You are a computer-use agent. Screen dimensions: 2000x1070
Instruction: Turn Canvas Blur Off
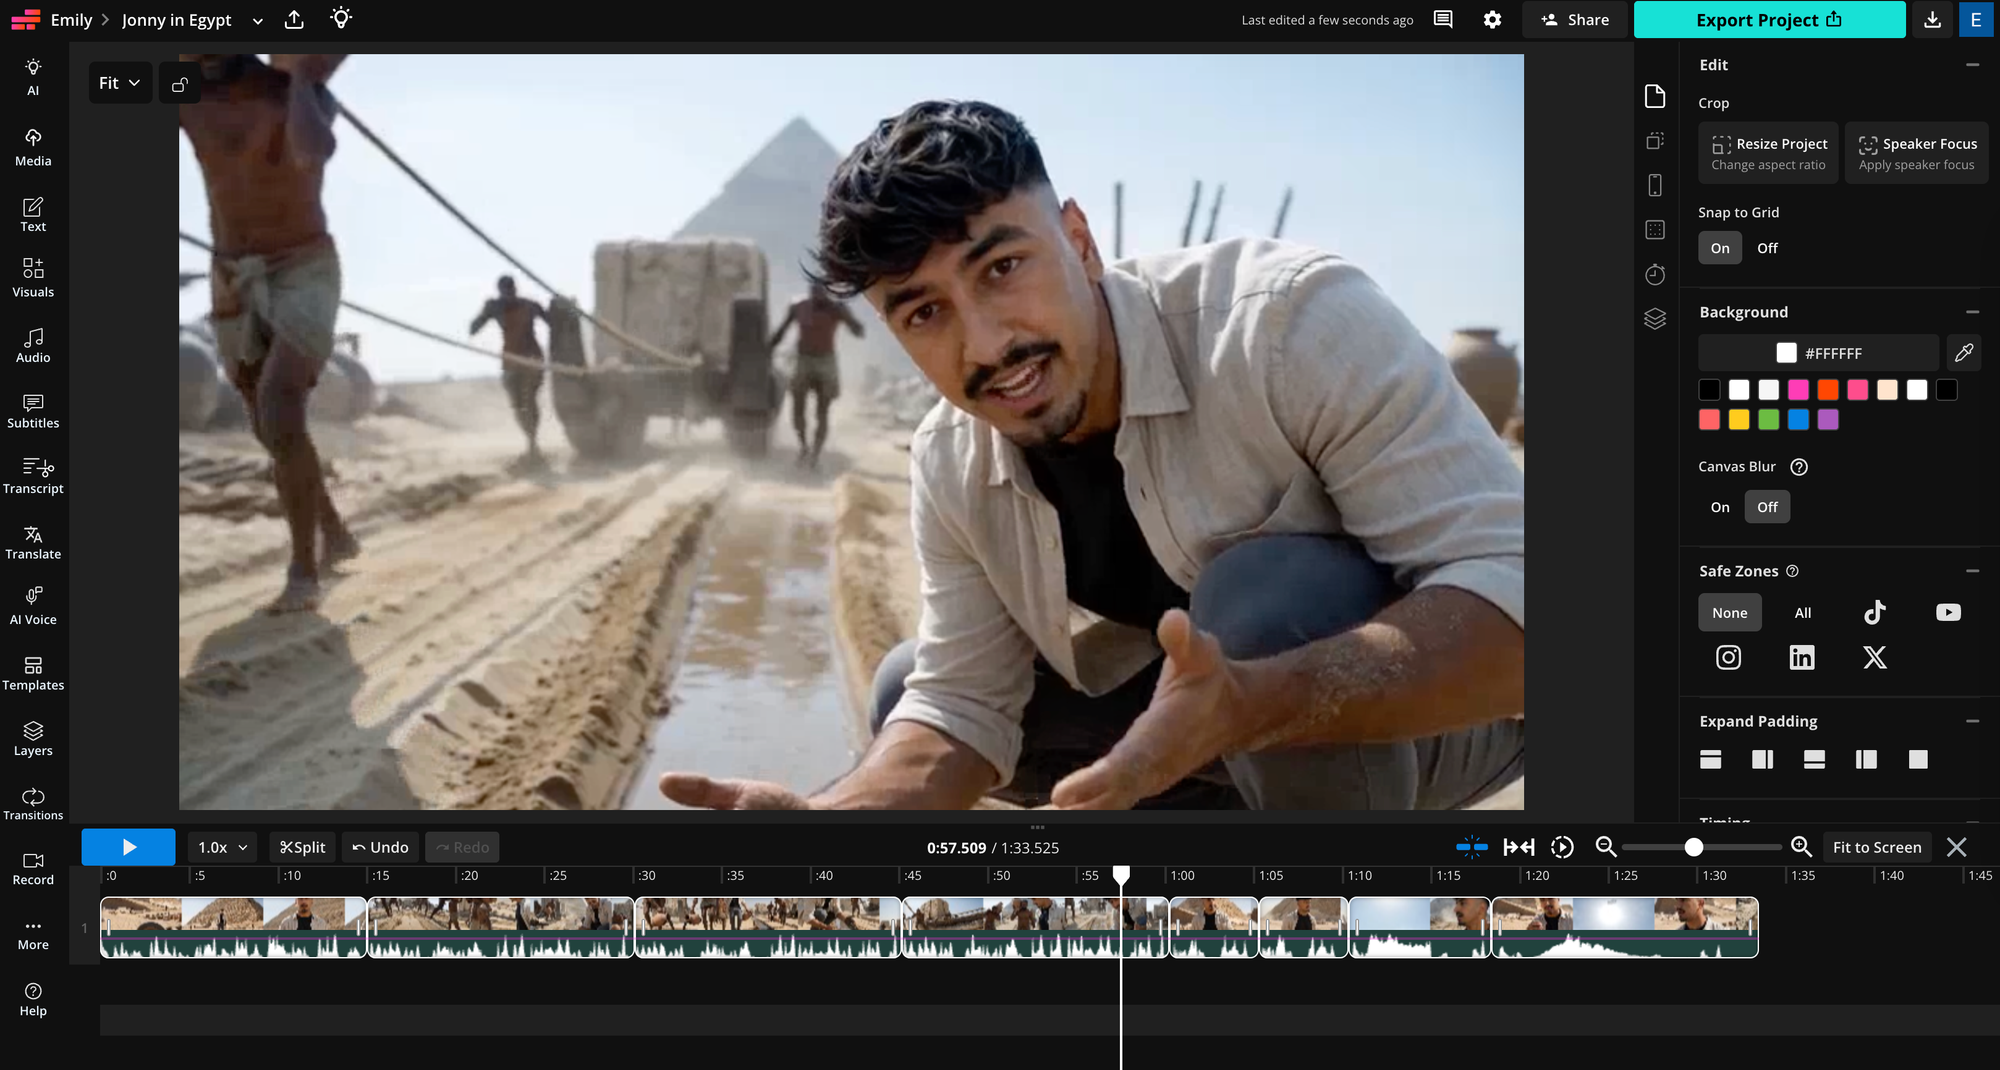[x=1767, y=507]
